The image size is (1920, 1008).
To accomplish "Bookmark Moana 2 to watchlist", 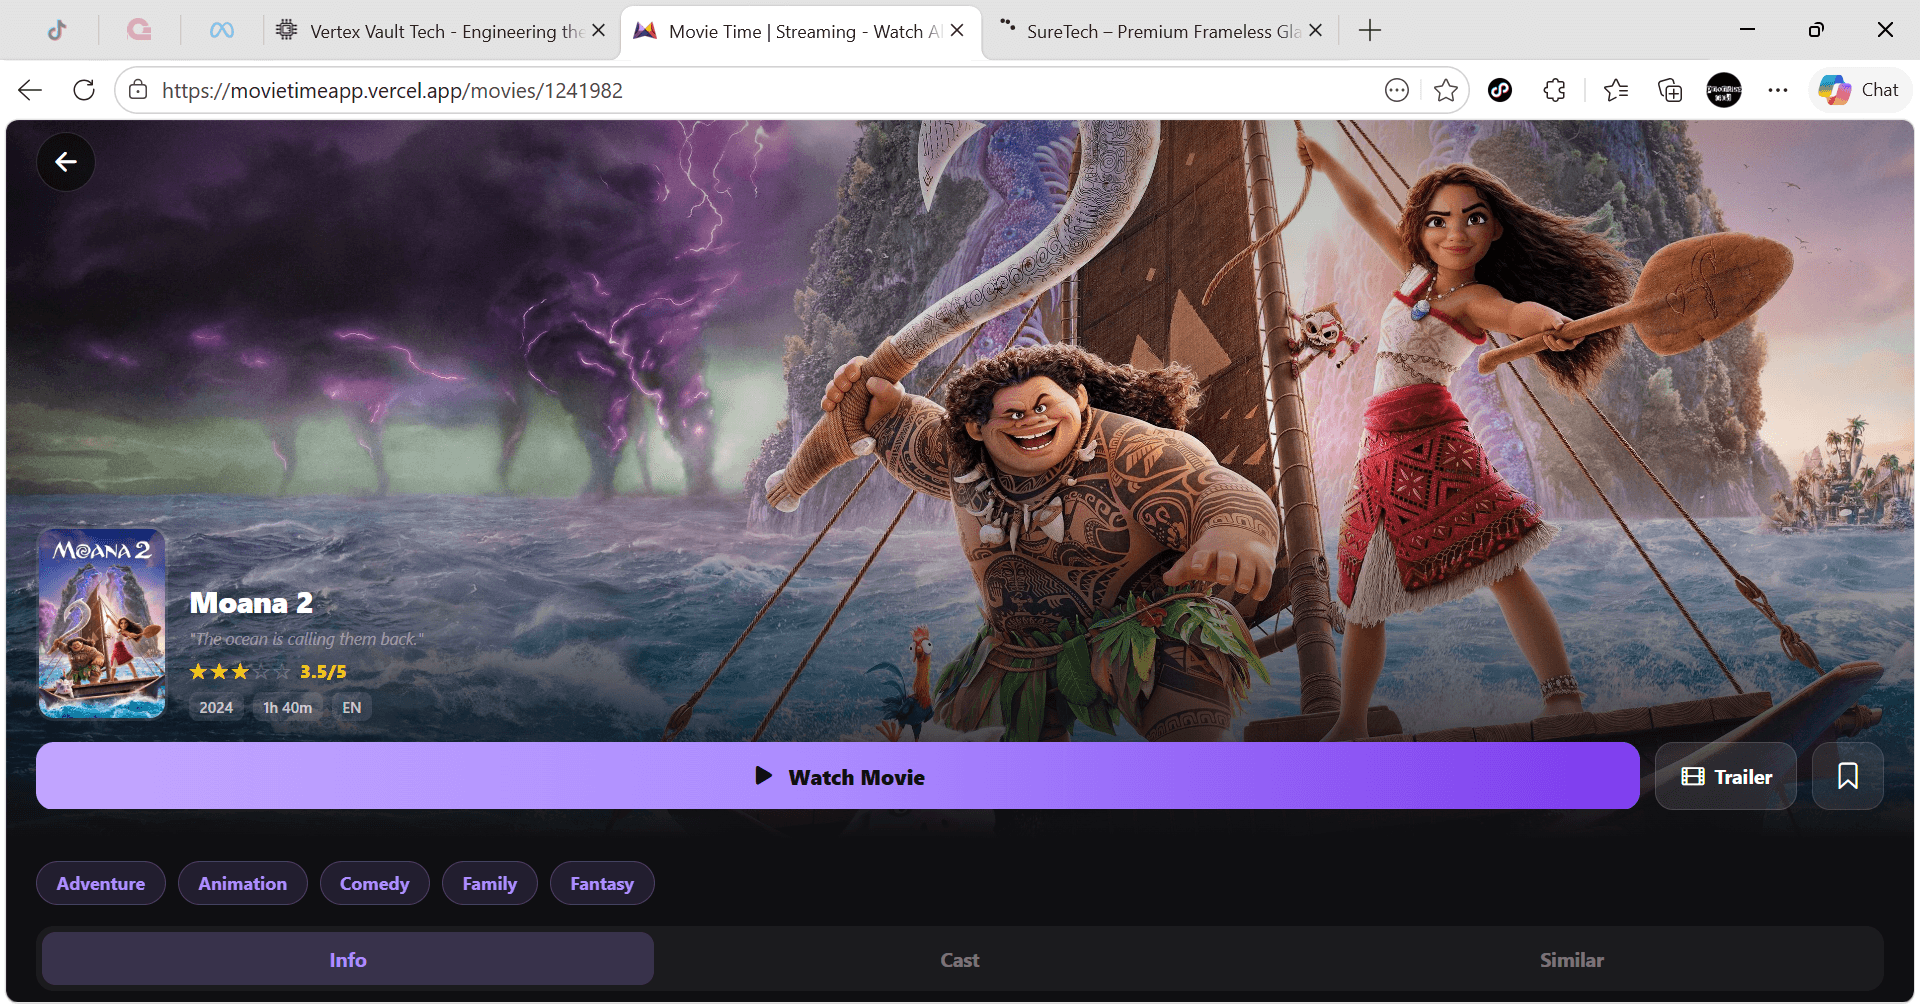I will (1847, 776).
